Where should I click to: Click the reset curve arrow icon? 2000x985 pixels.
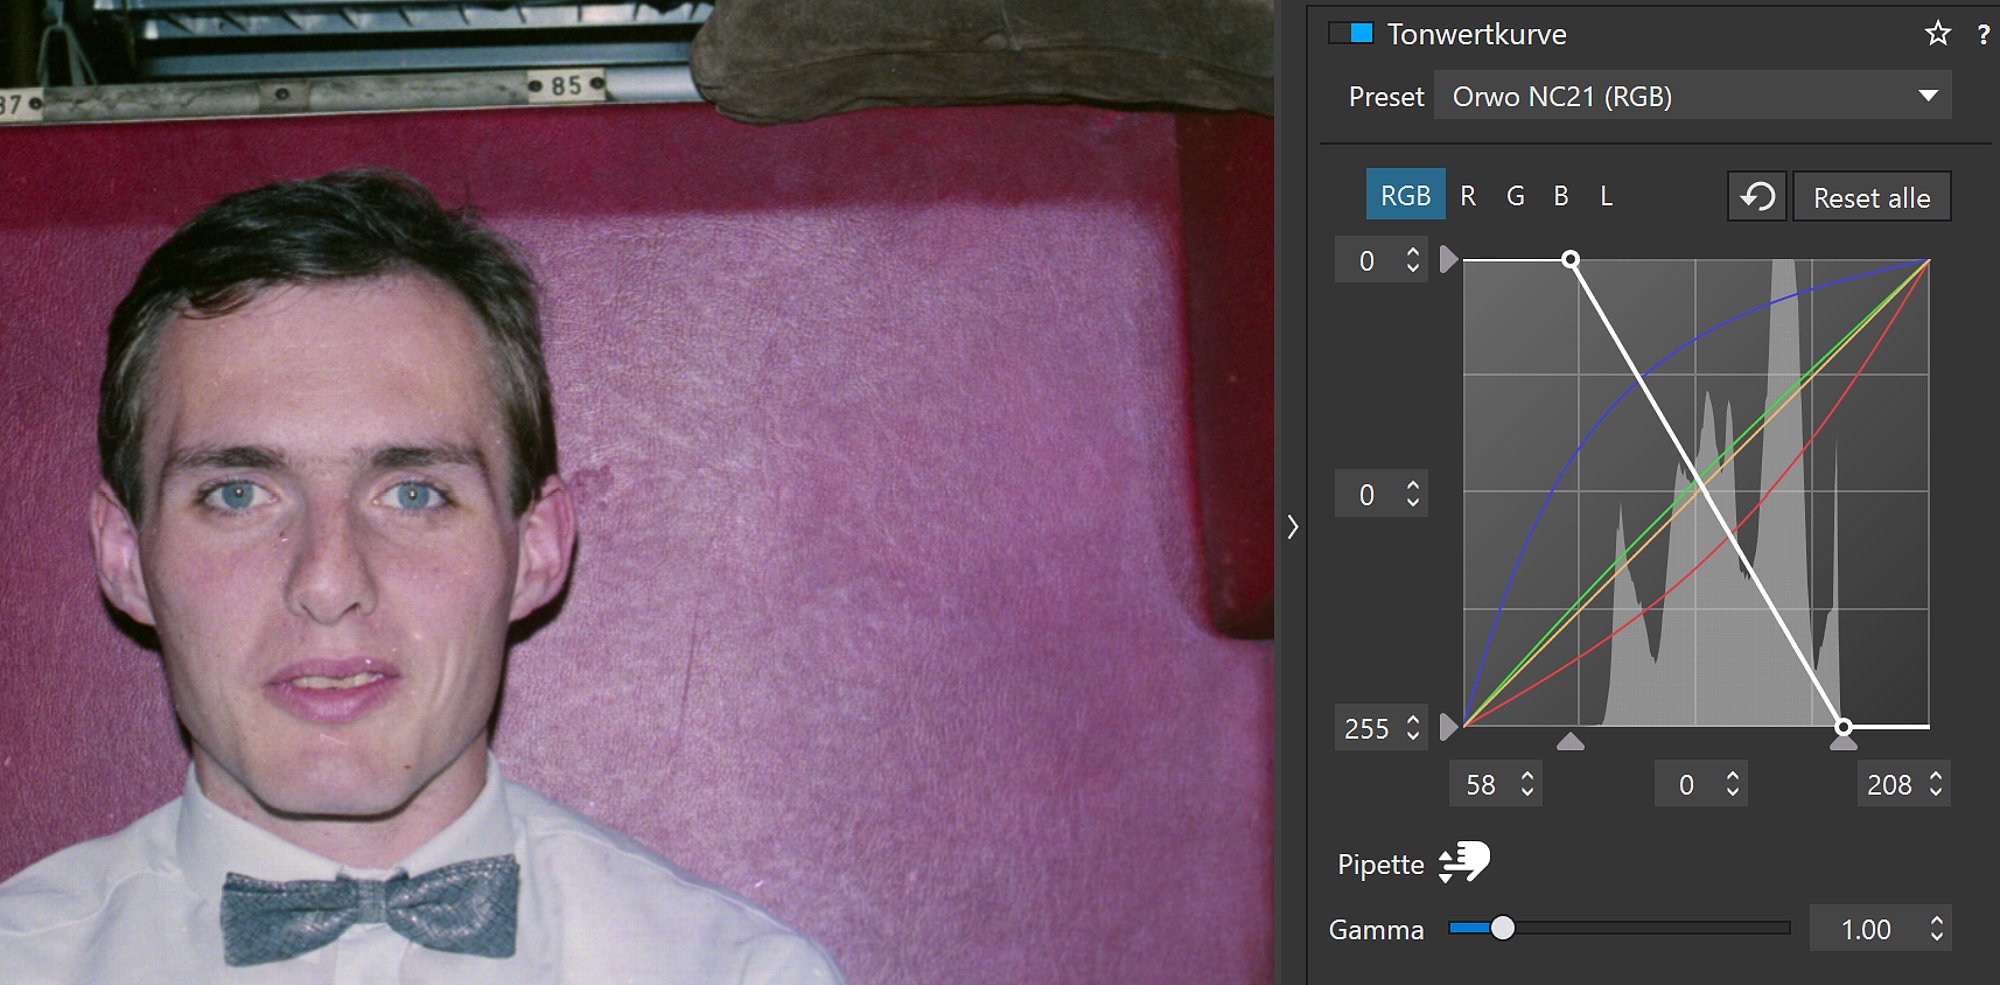pyautogui.click(x=1756, y=197)
